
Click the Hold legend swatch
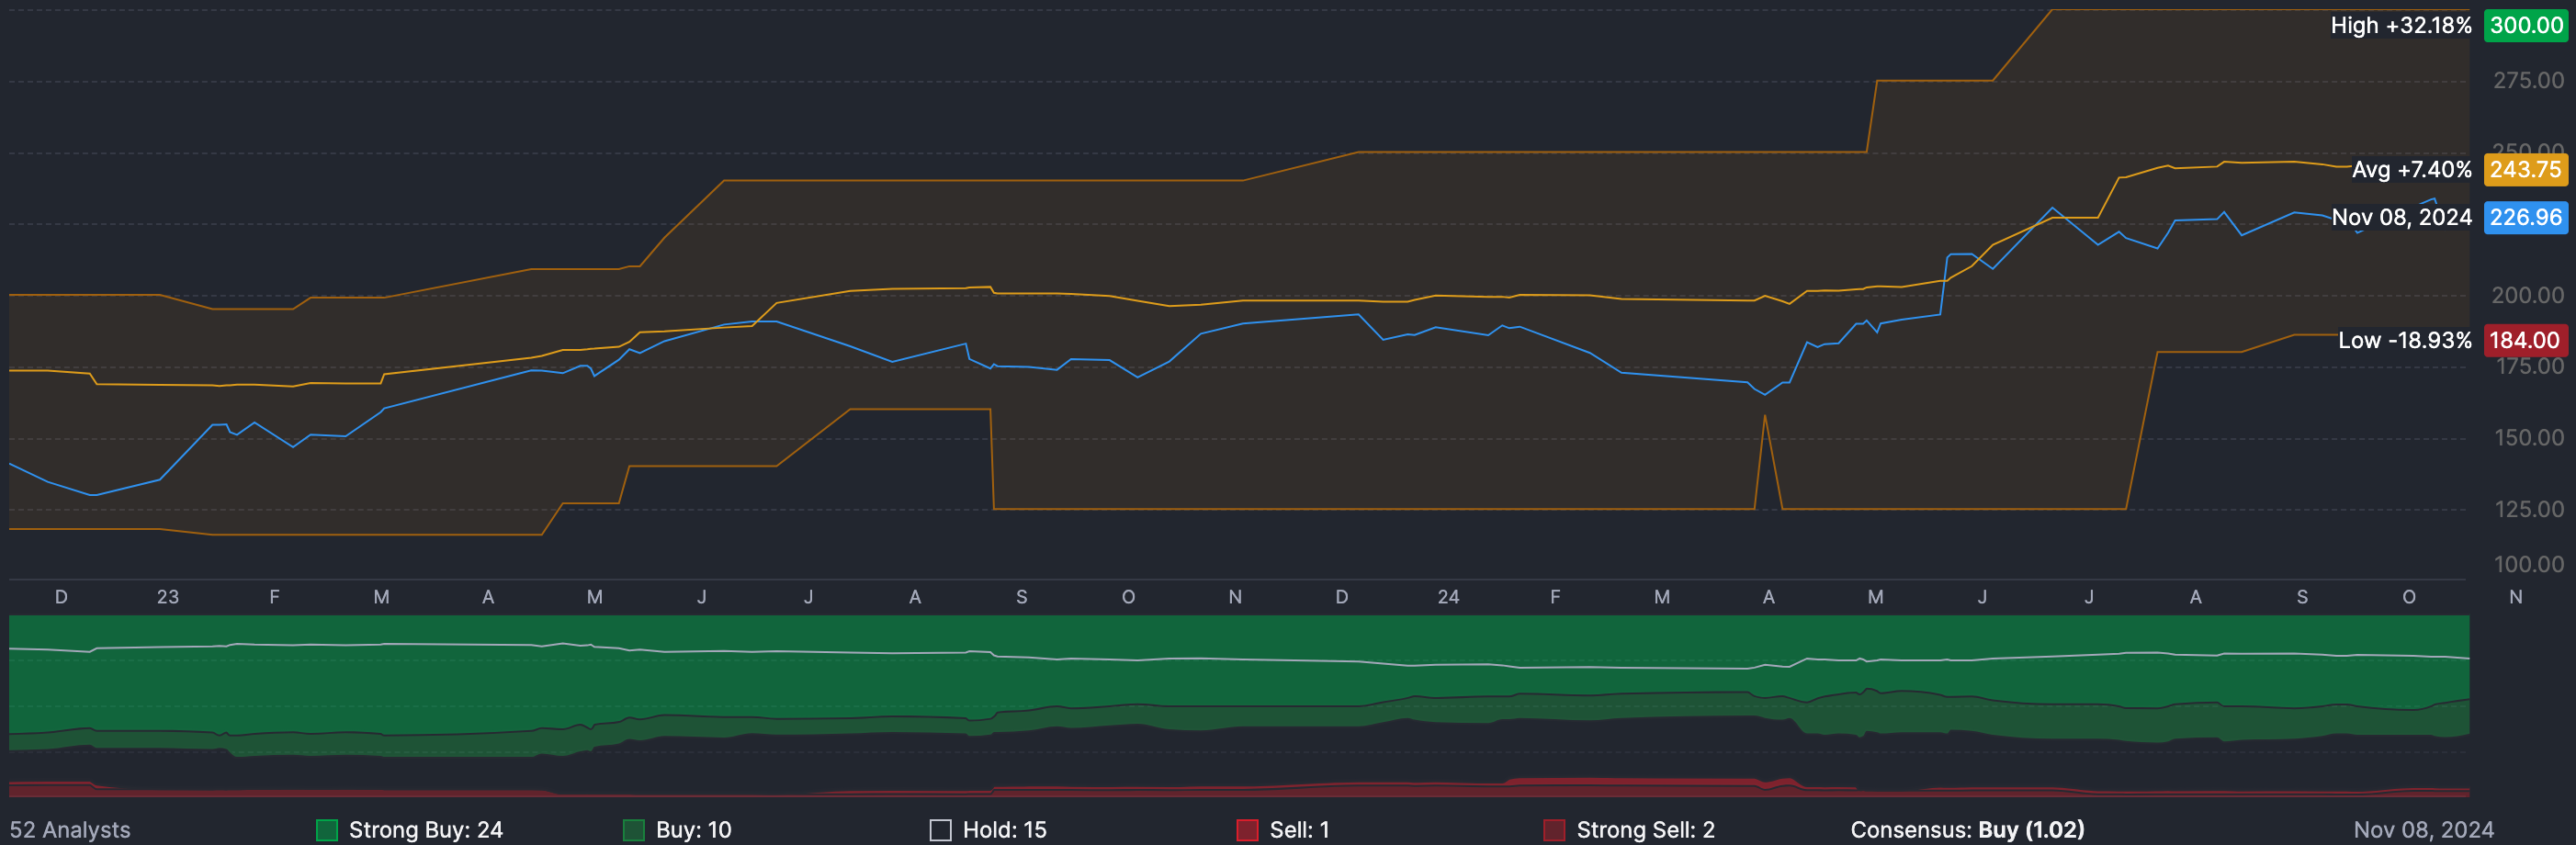(x=940, y=830)
